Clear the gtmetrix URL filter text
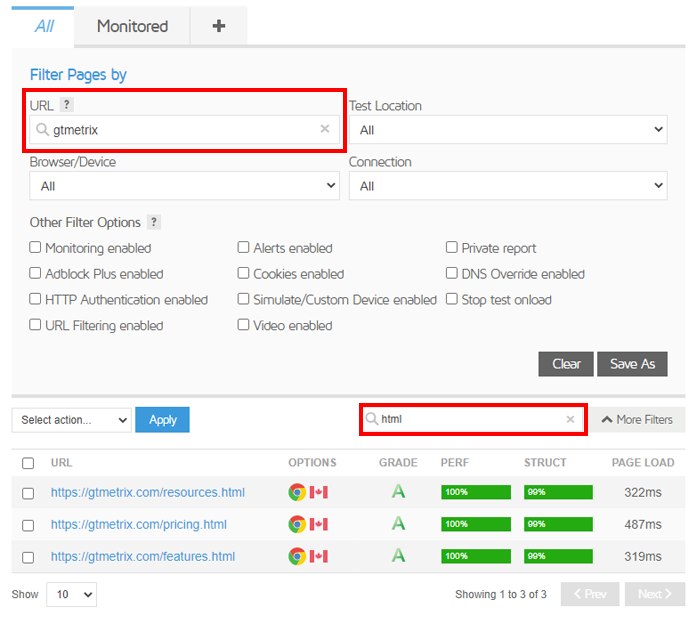 pyautogui.click(x=325, y=129)
